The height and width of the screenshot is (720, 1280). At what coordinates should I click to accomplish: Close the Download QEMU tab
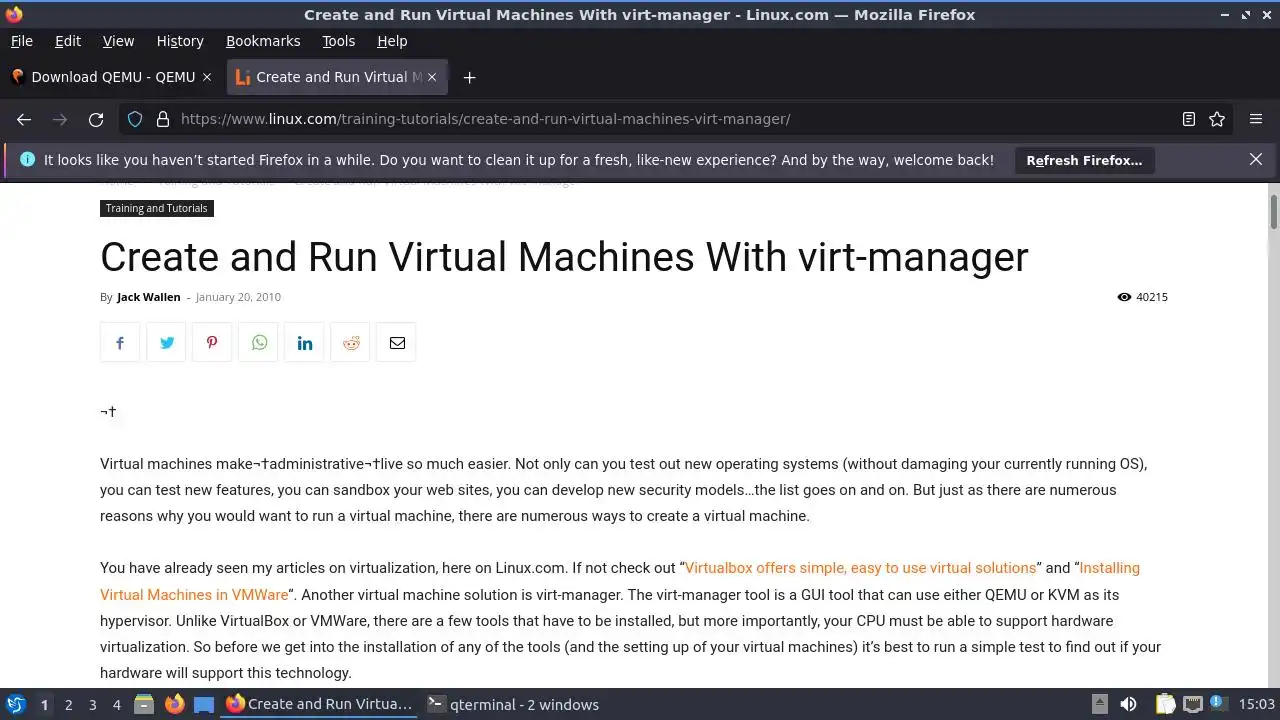(207, 77)
